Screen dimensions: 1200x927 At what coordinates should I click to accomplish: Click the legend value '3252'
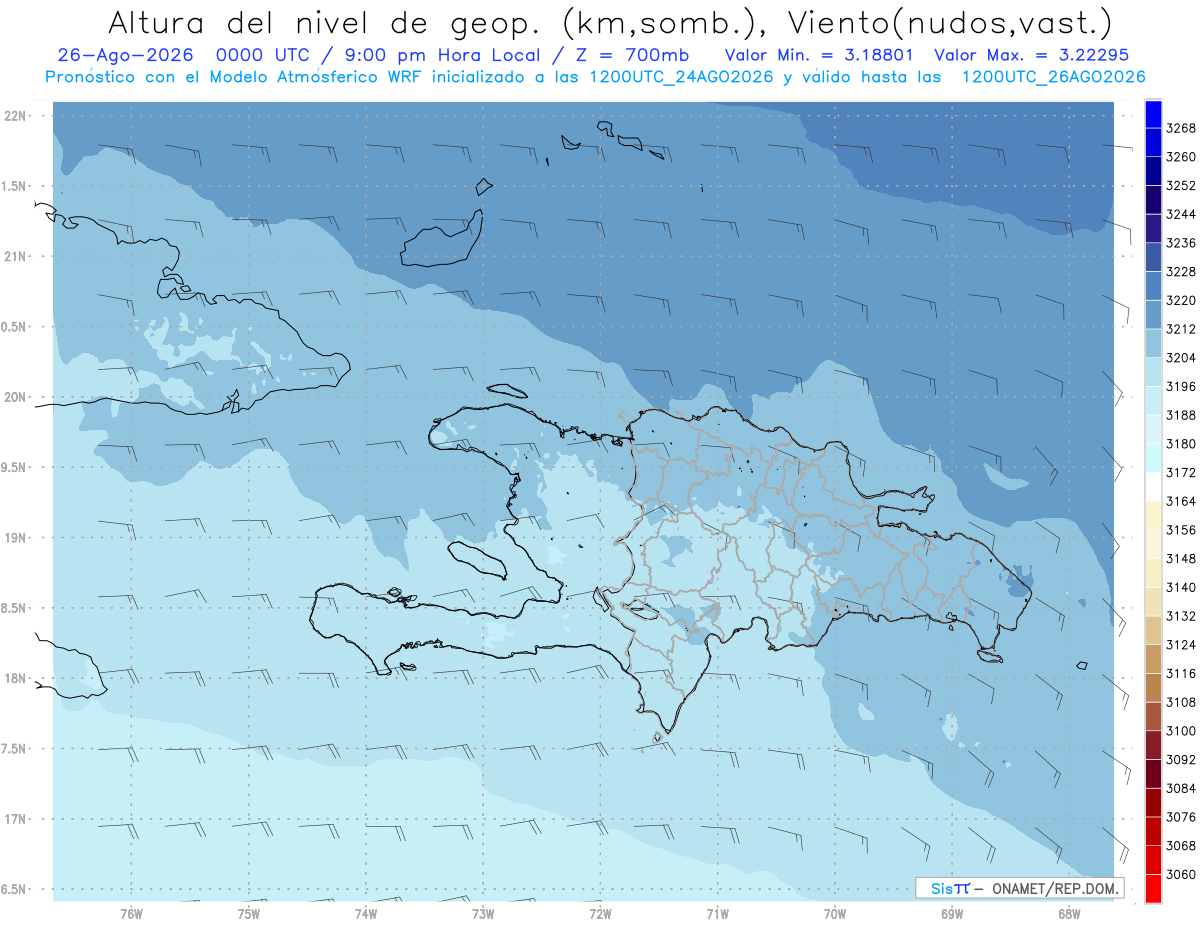[x=1181, y=186]
